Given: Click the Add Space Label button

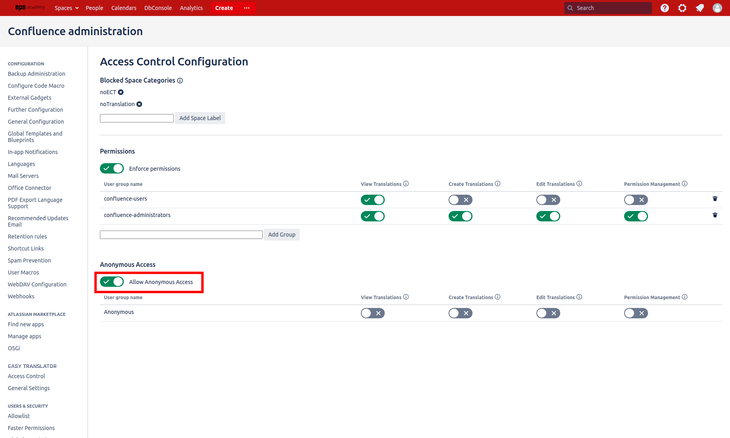Looking at the screenshot, I should point(200,118).
